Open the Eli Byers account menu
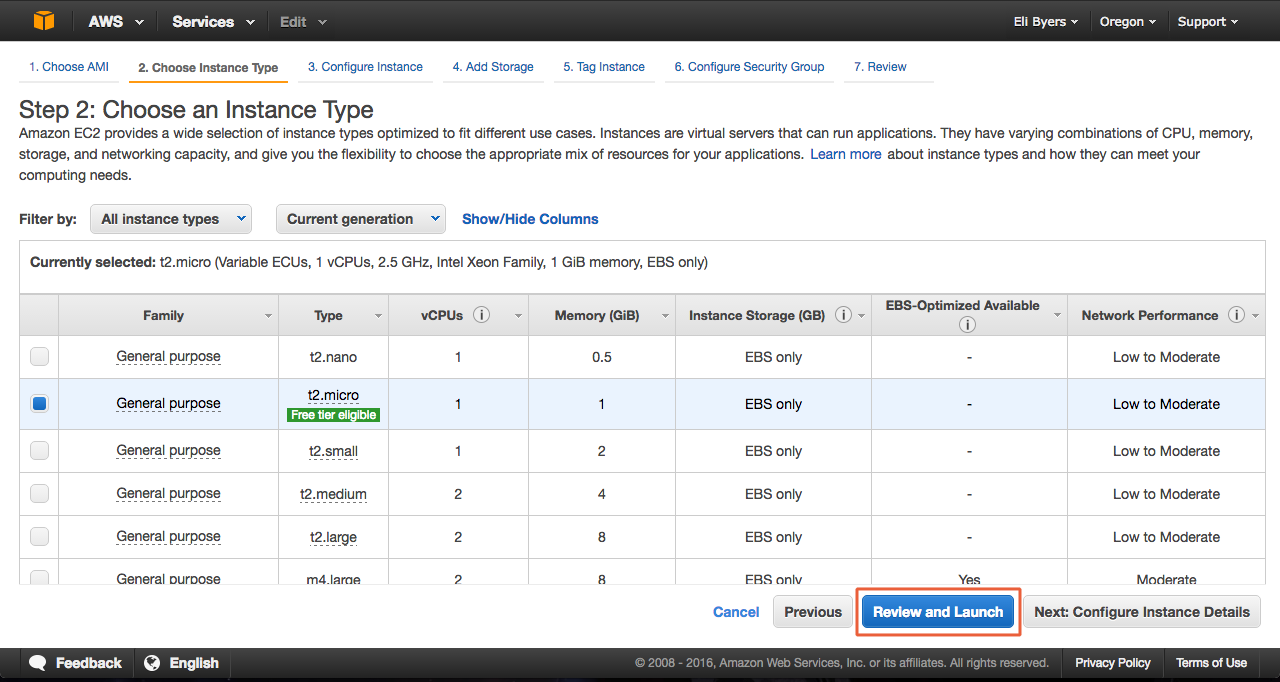 [1045, 21]
